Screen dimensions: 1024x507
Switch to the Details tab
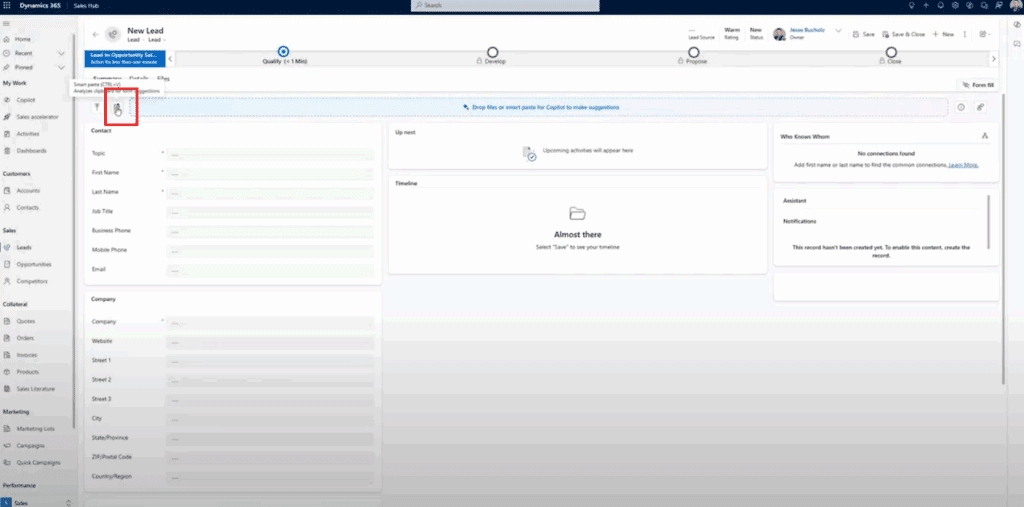click(138, 79)
